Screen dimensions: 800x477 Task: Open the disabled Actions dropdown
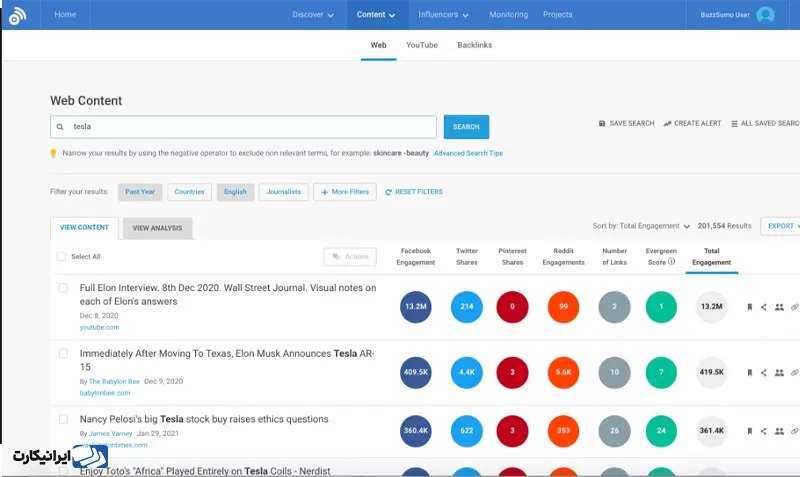[350, 257]
